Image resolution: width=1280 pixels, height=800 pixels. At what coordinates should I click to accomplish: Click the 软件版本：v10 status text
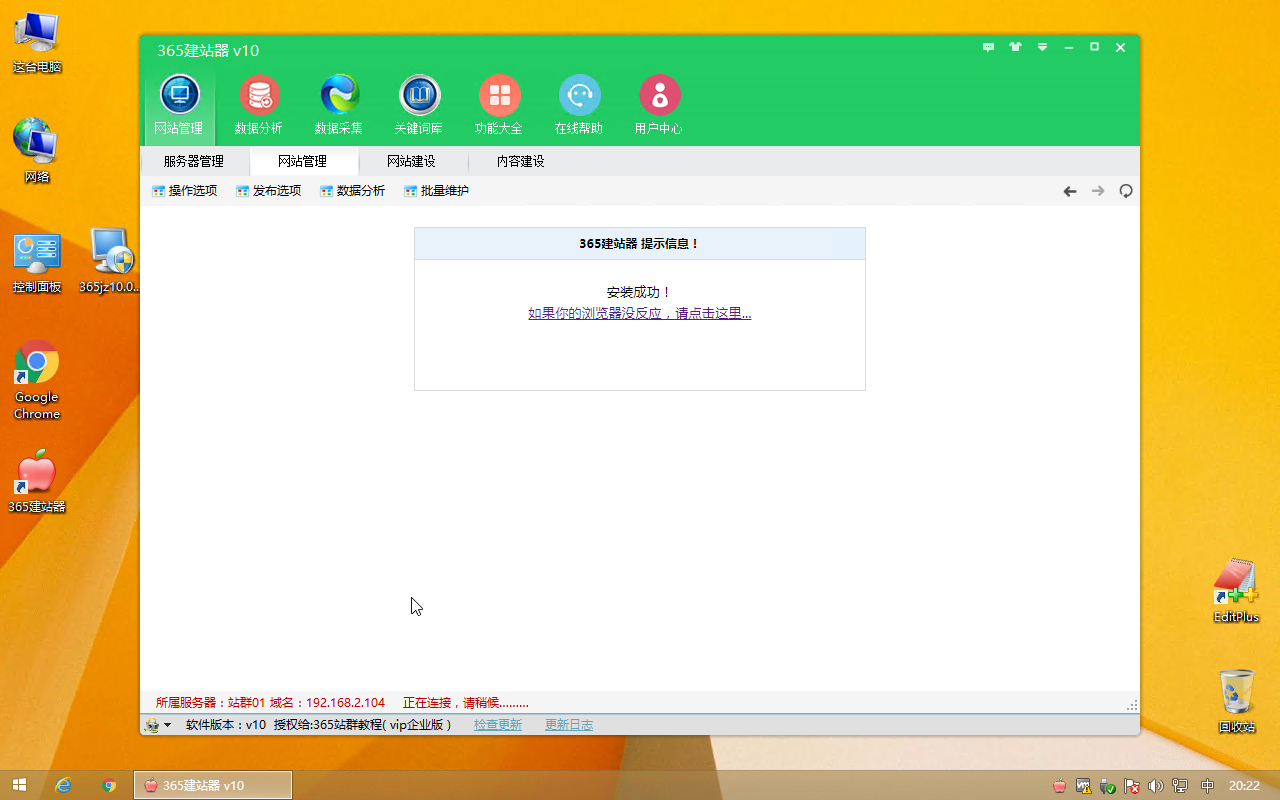[x=226, y=725]
